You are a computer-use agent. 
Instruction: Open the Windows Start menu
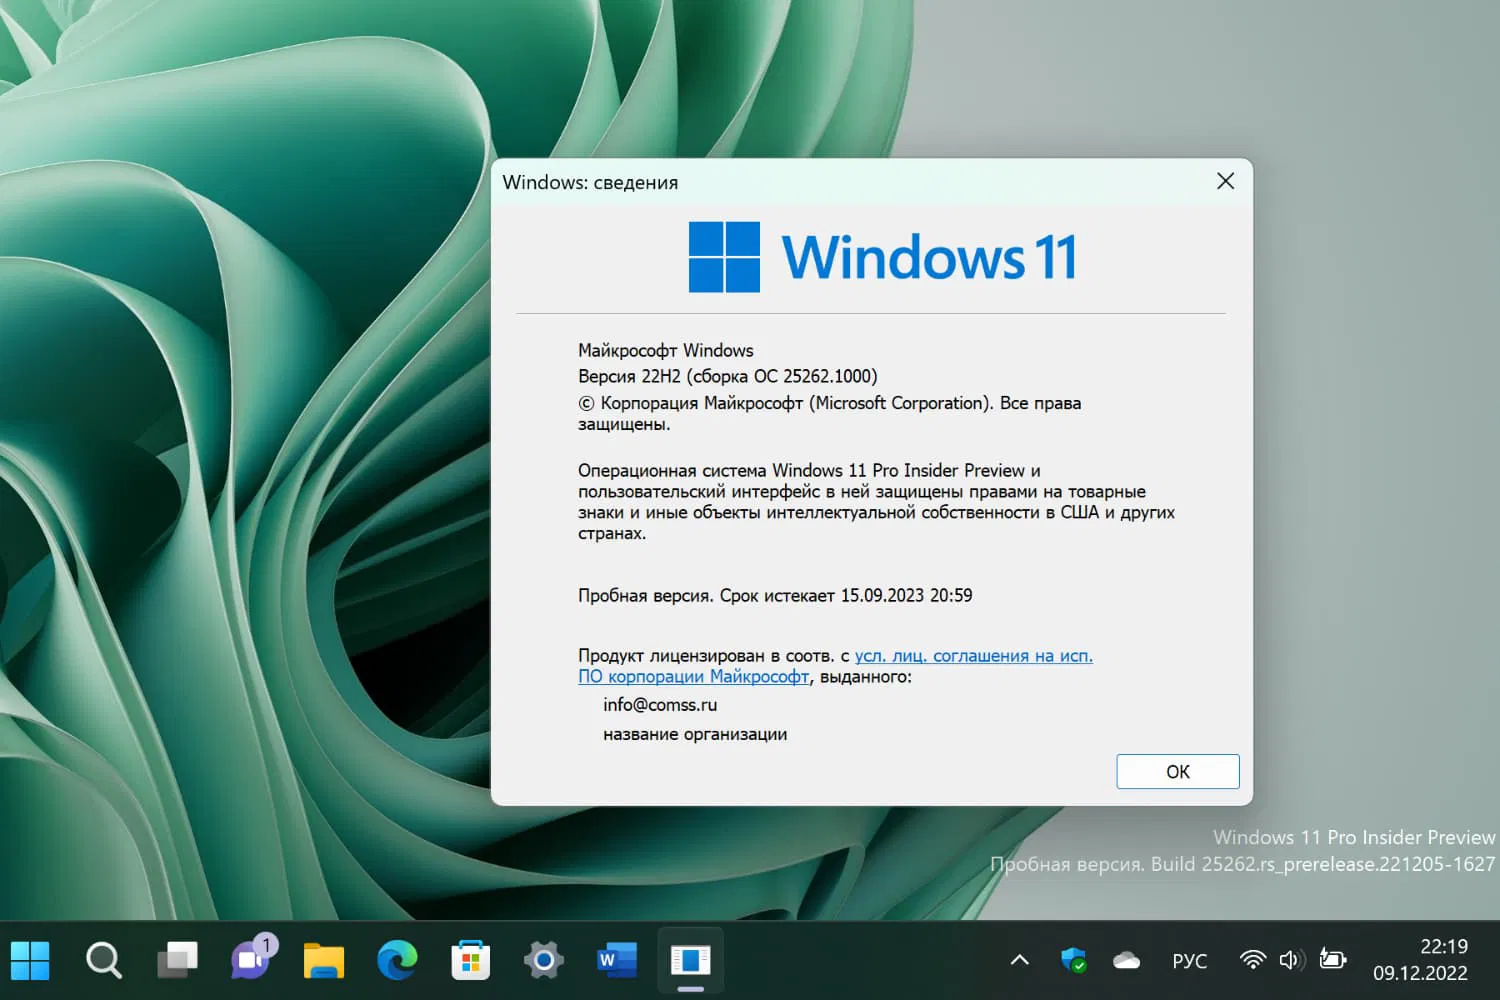30,961
